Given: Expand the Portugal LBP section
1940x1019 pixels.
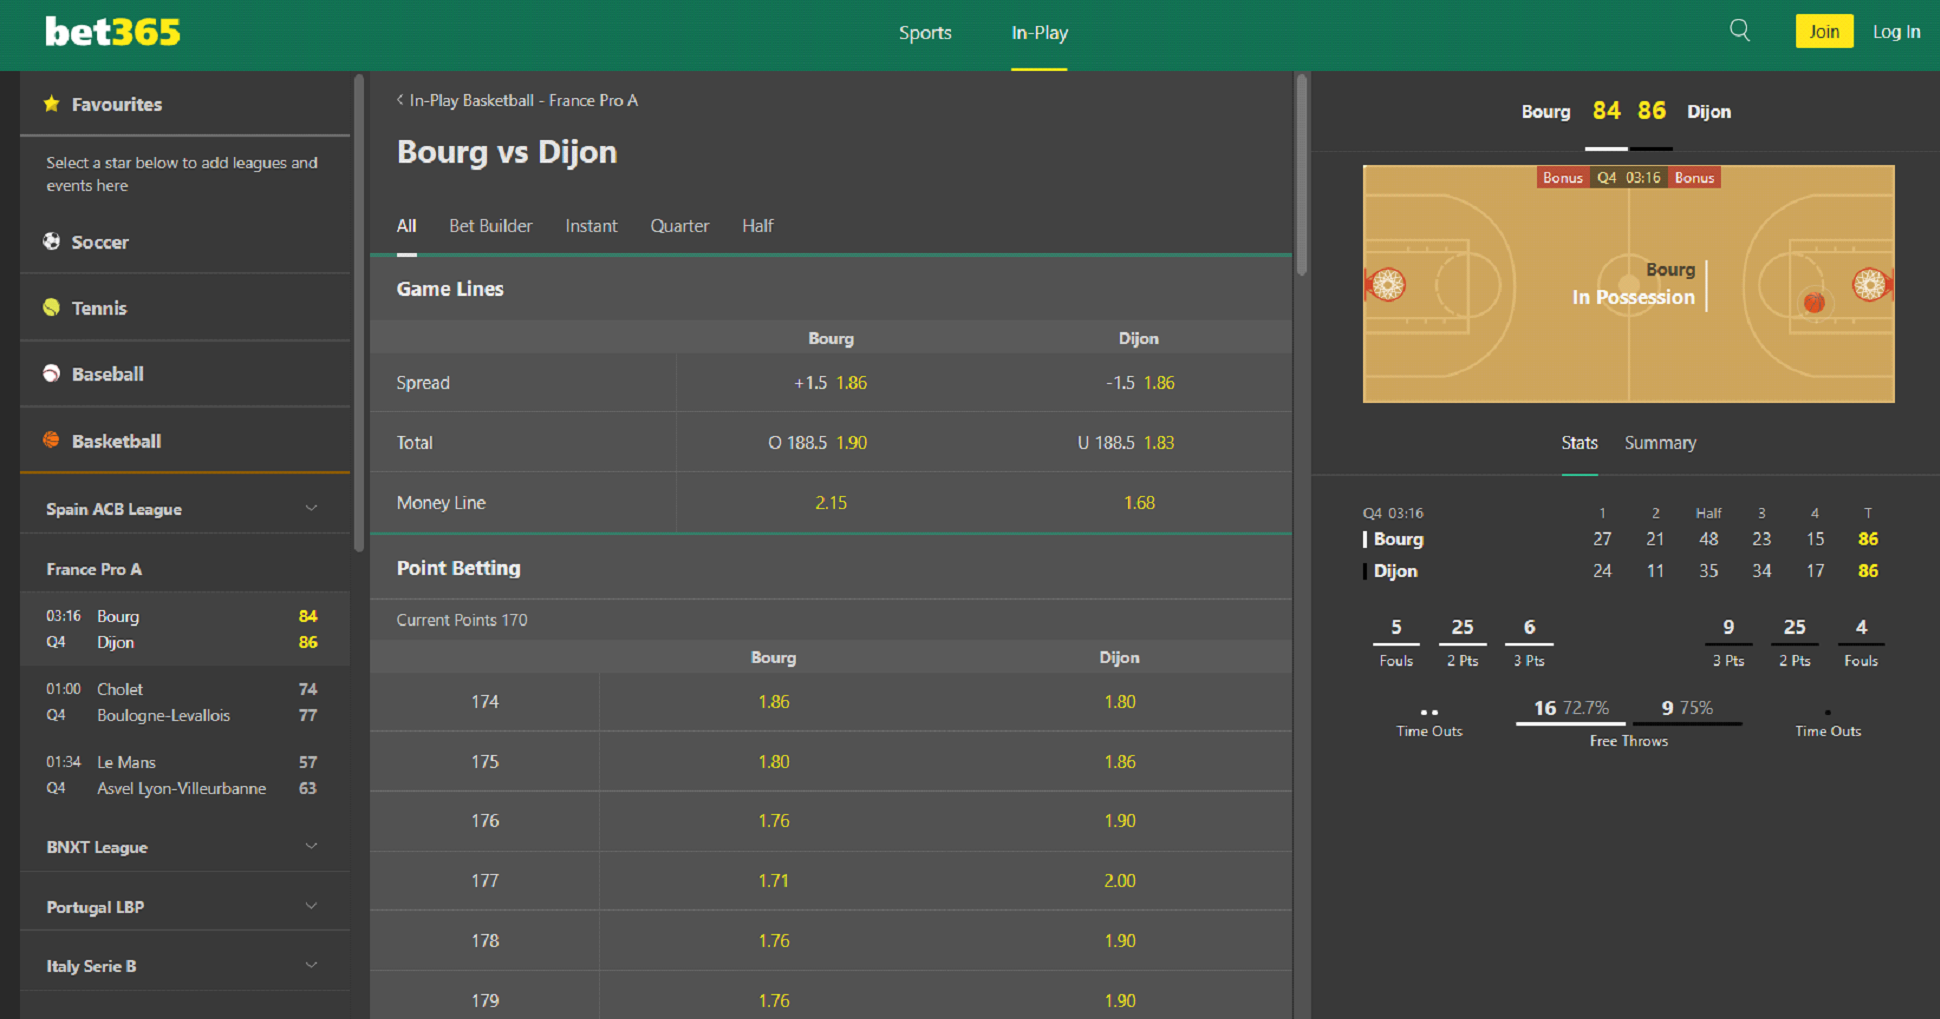Looking at the screenshot, I should click(x=185, y=907).
